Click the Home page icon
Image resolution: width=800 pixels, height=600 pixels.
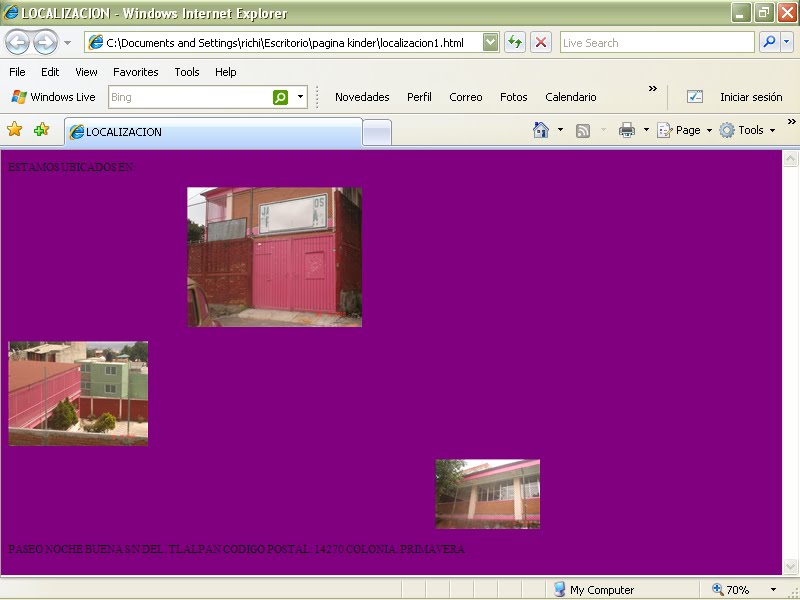[x=541, y=130]
